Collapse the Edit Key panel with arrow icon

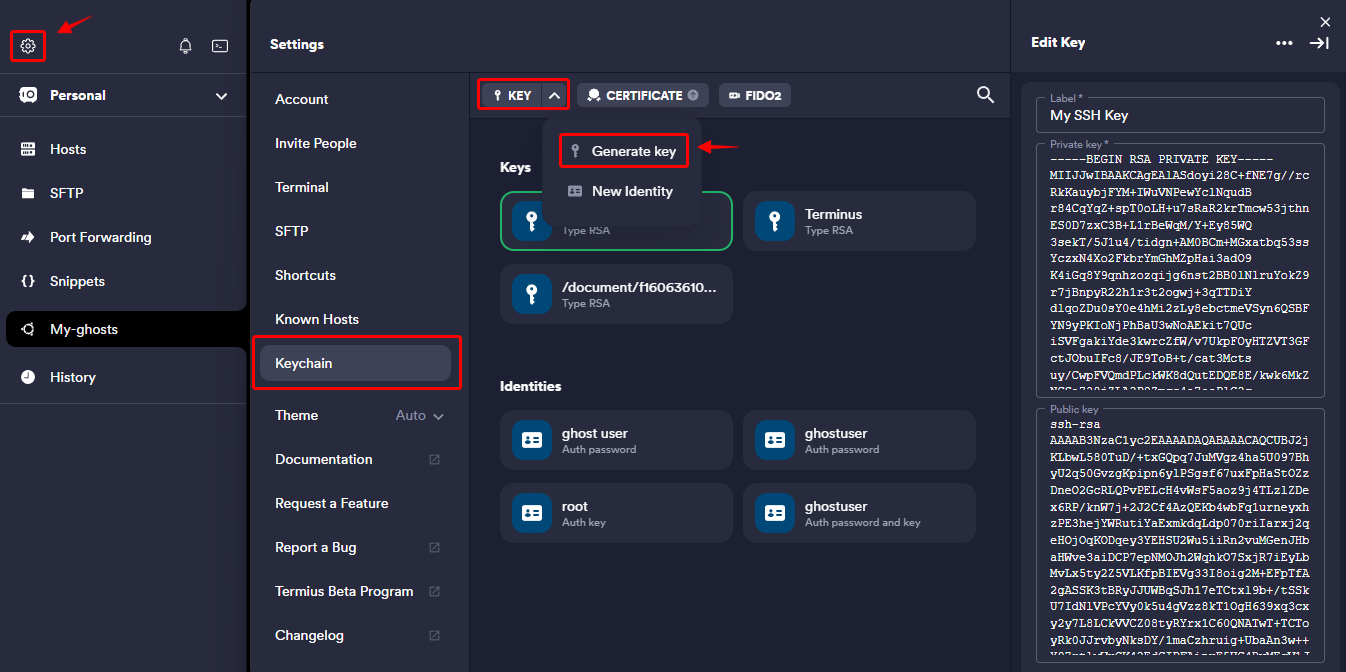pyautogui.click(x=1319, y=43)
